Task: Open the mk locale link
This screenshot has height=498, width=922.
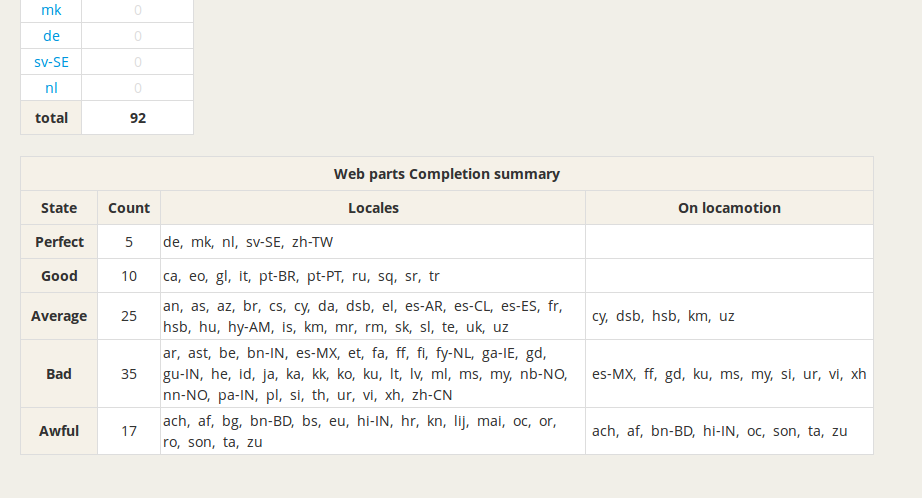Action: point(51,10)
